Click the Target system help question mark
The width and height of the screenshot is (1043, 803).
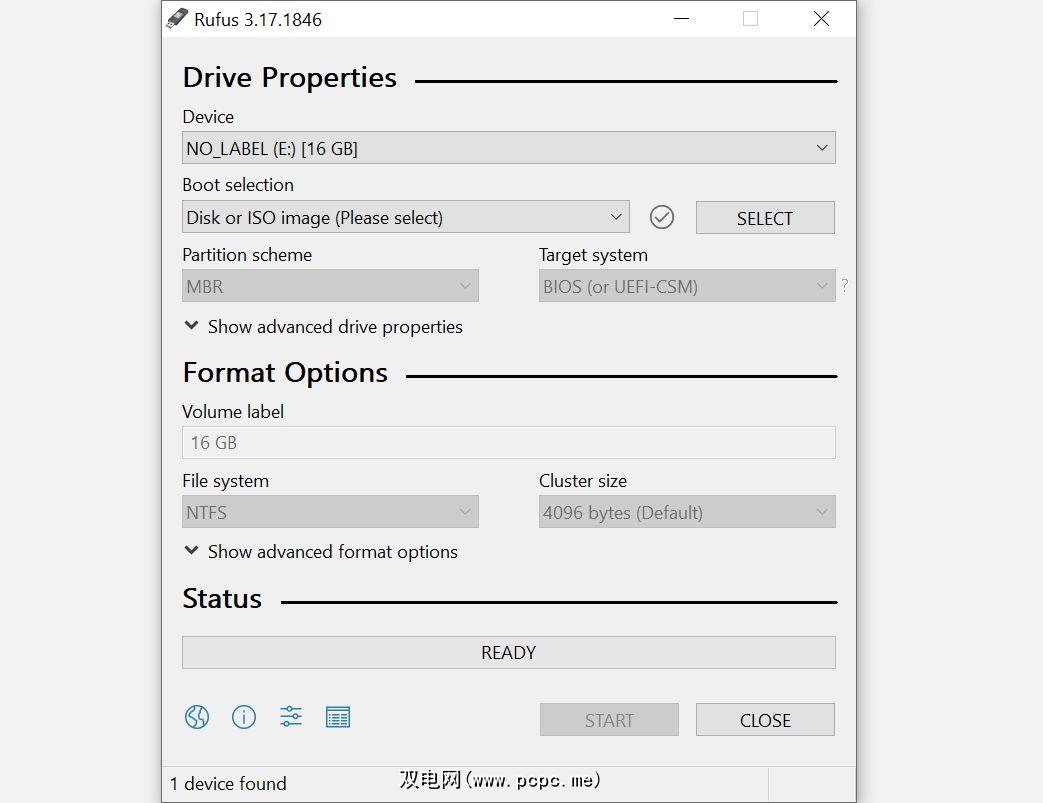click(x=844, y=285)
